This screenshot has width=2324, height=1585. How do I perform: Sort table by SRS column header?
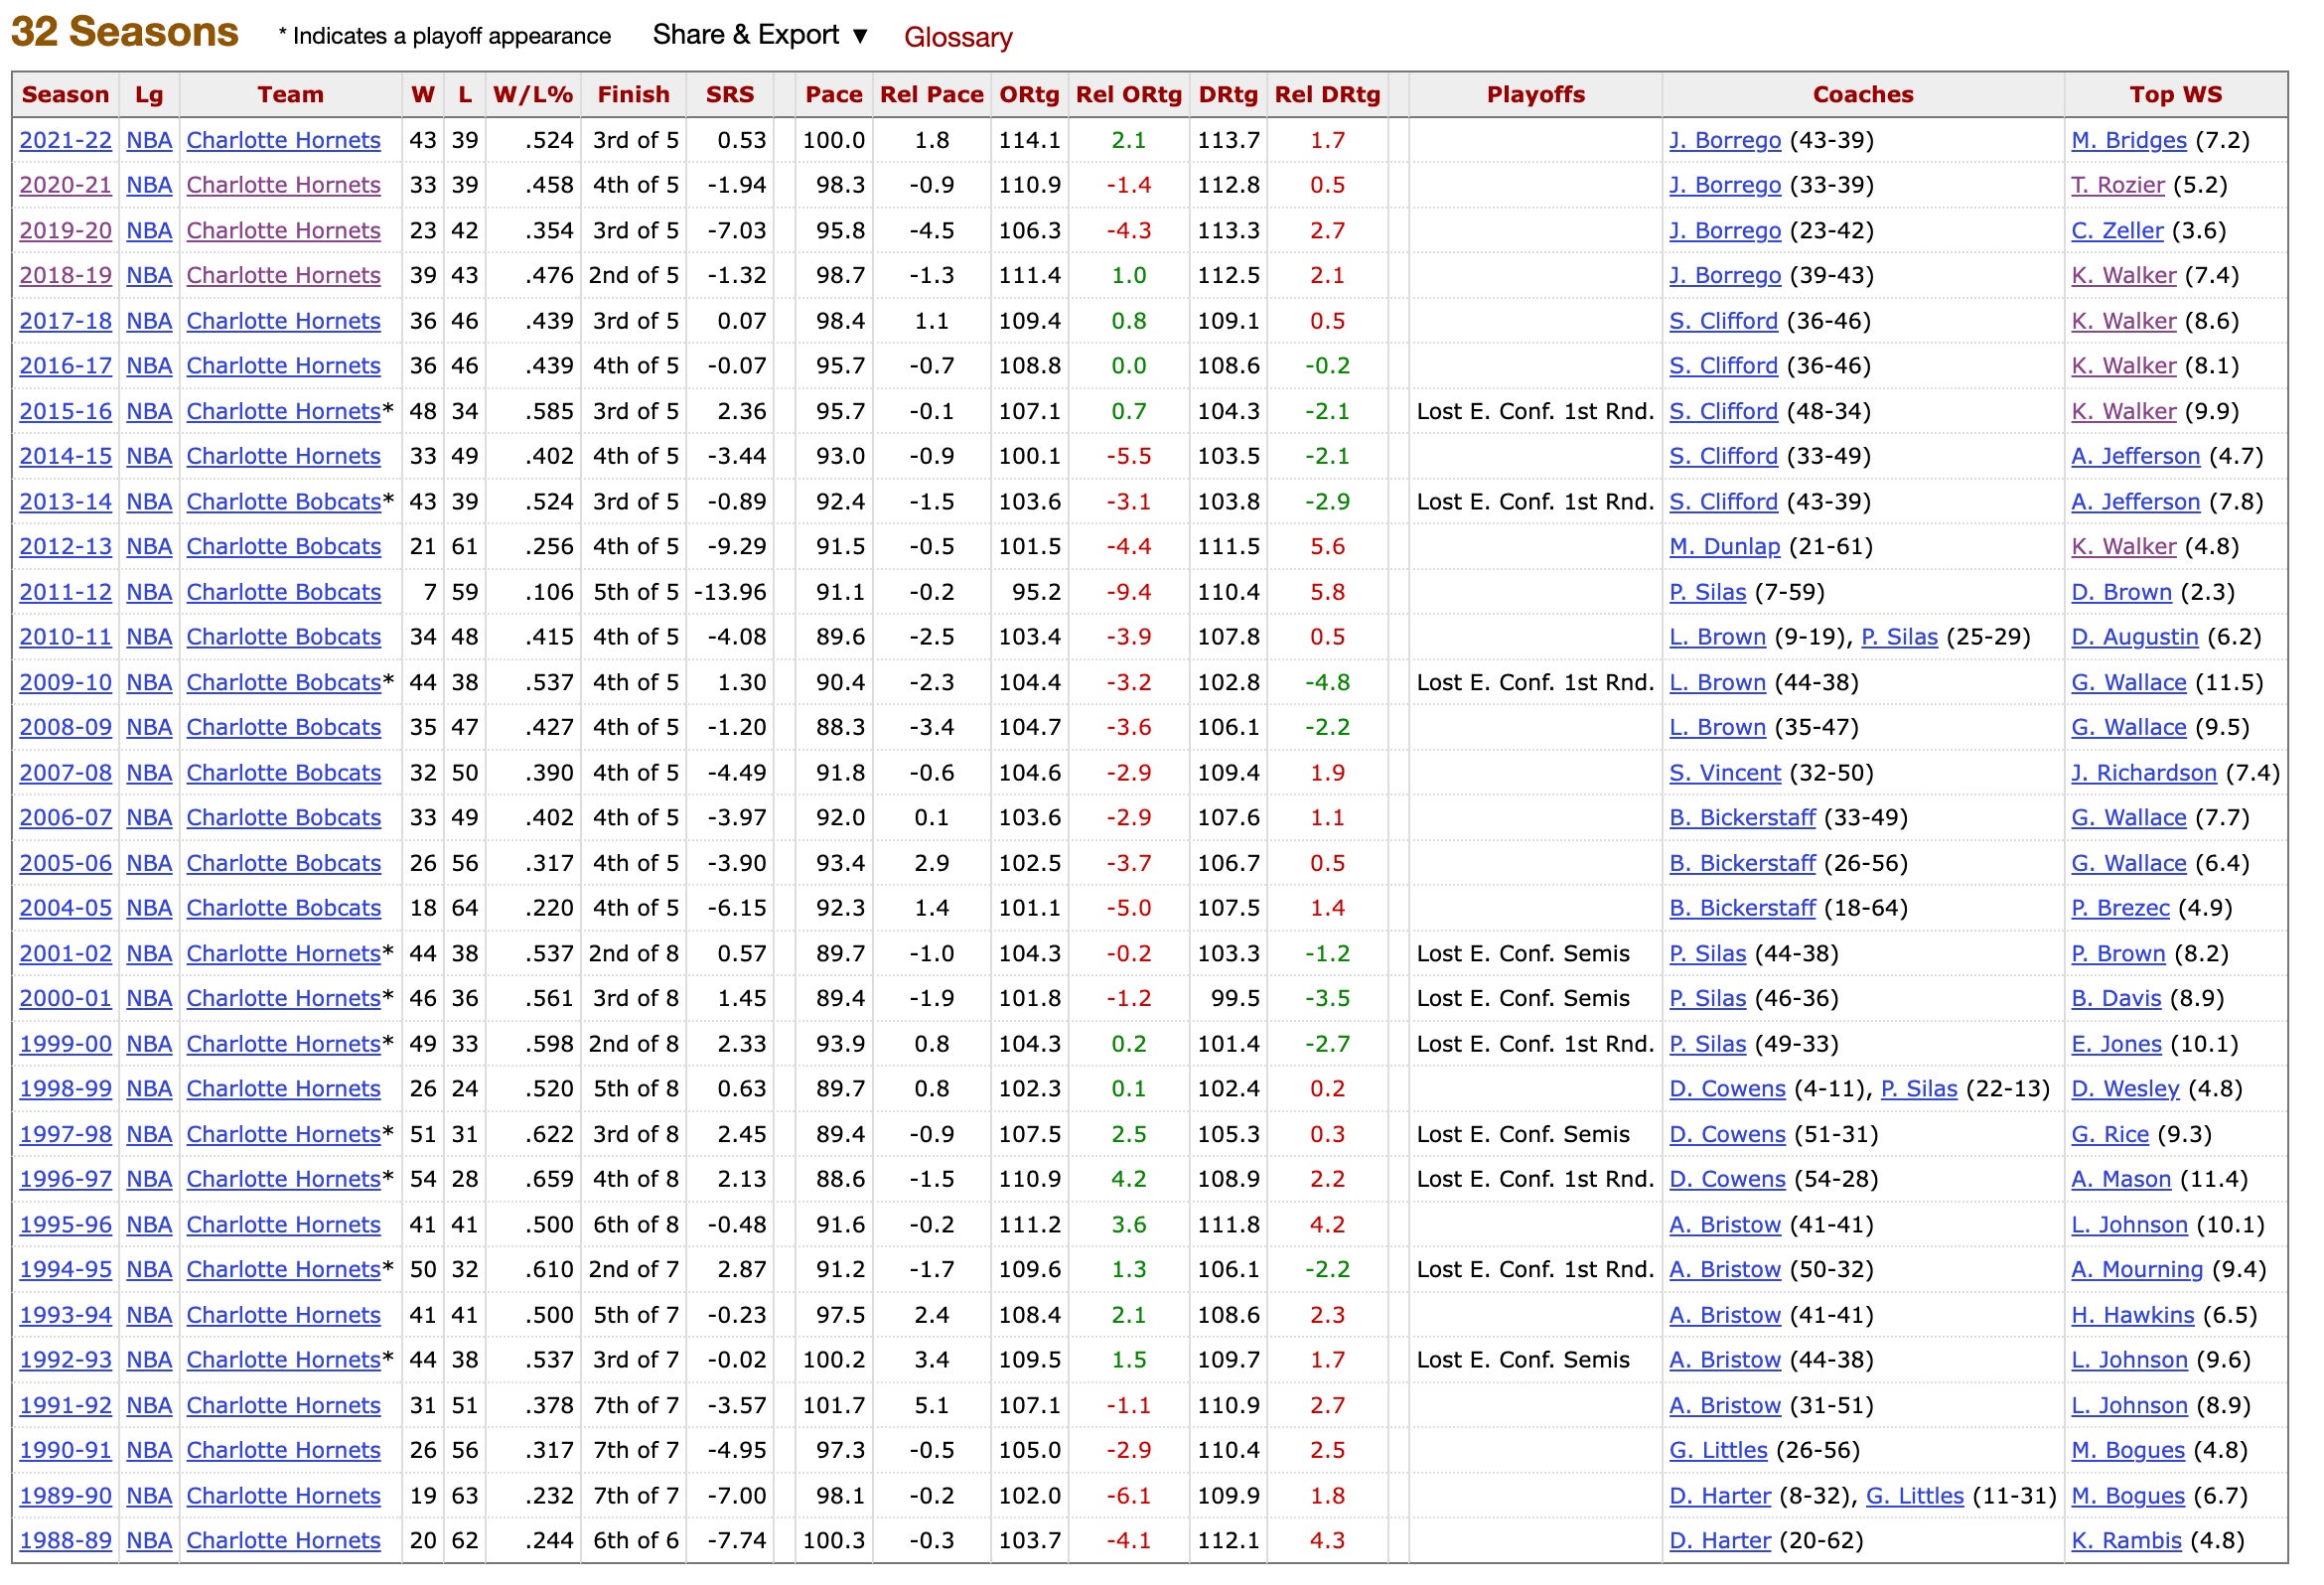tap(729, 95)
